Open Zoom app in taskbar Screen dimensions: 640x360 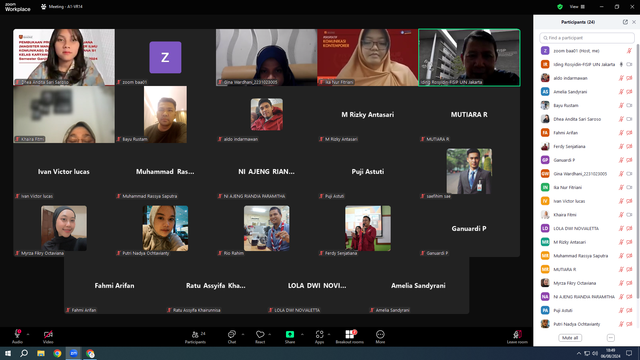point(74,353)
